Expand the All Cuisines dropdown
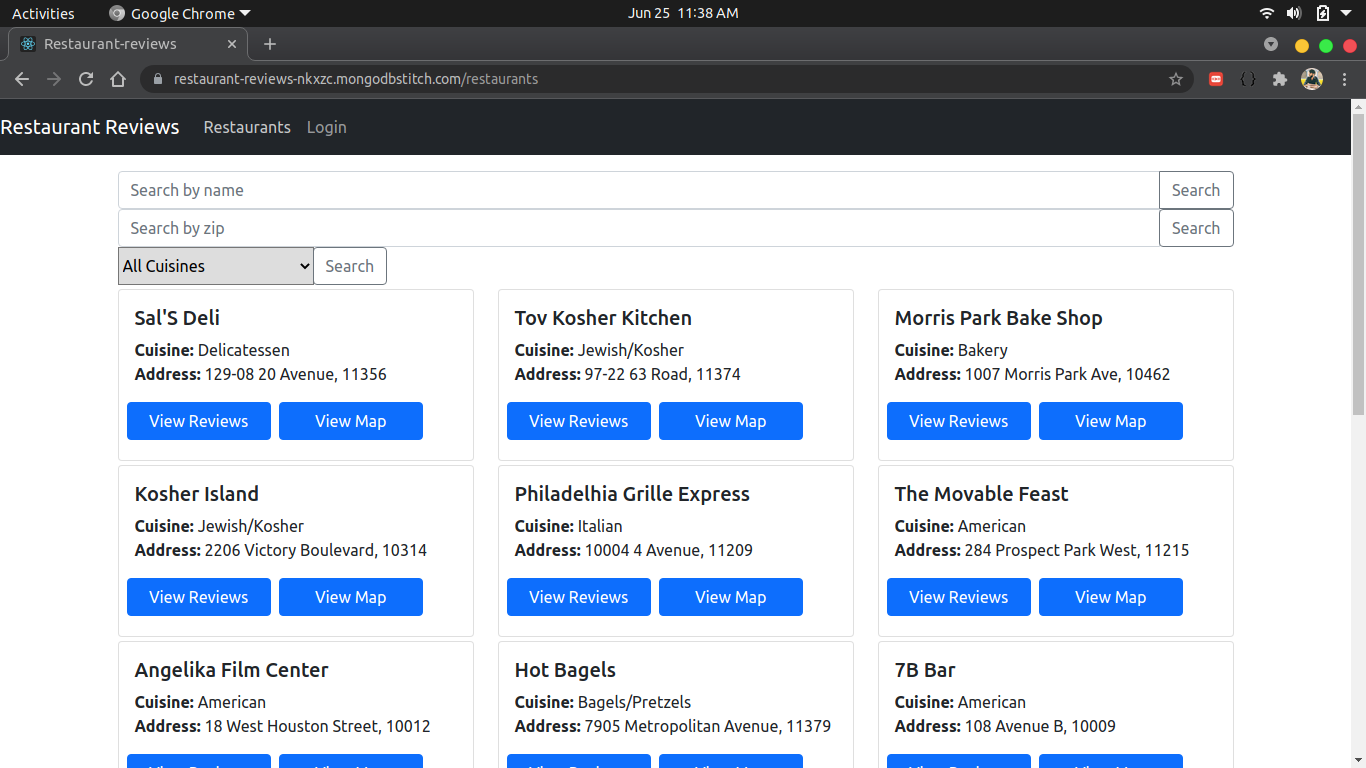Viewport: 1366px width, 768px height. coord(216,266)
